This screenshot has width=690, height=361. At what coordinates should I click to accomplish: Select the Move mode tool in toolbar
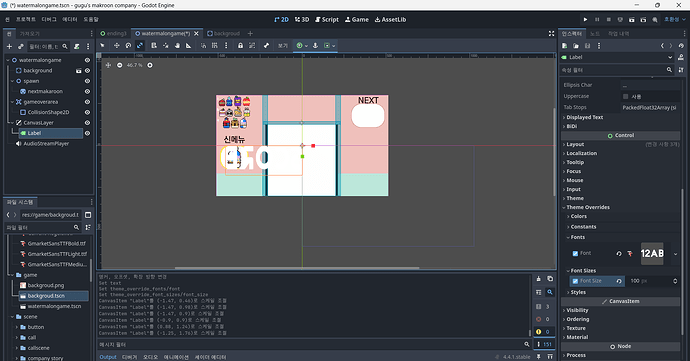click(117, 45)
